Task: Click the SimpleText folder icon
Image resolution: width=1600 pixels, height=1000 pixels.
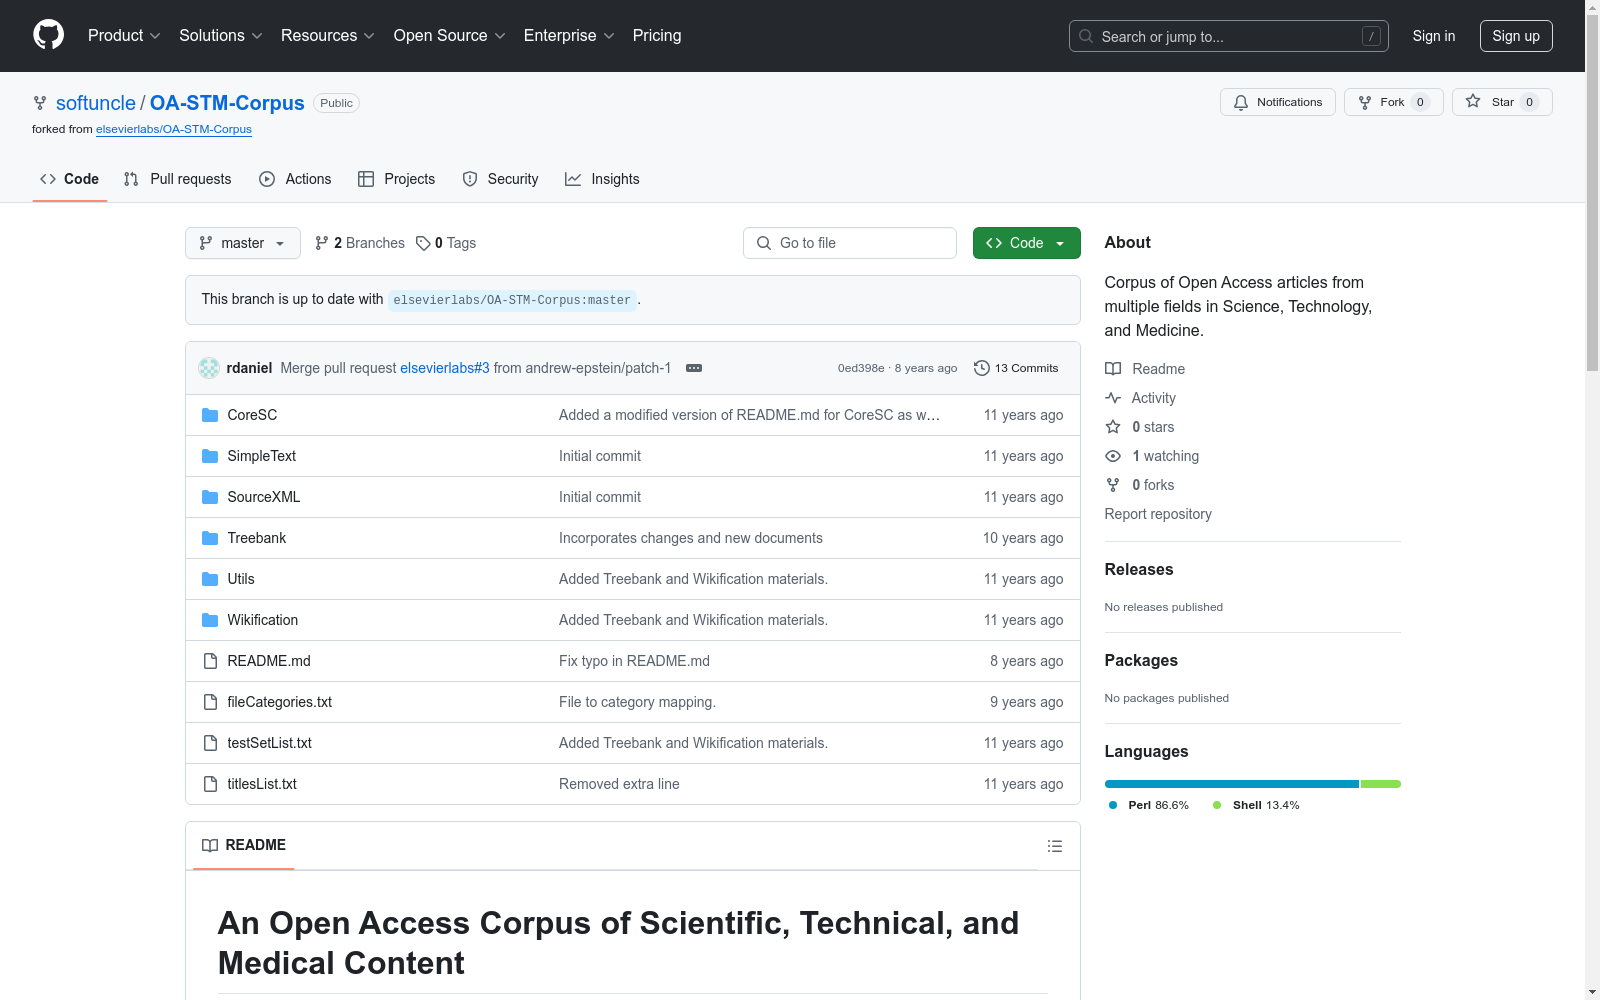Action: (x=210, y=456)
